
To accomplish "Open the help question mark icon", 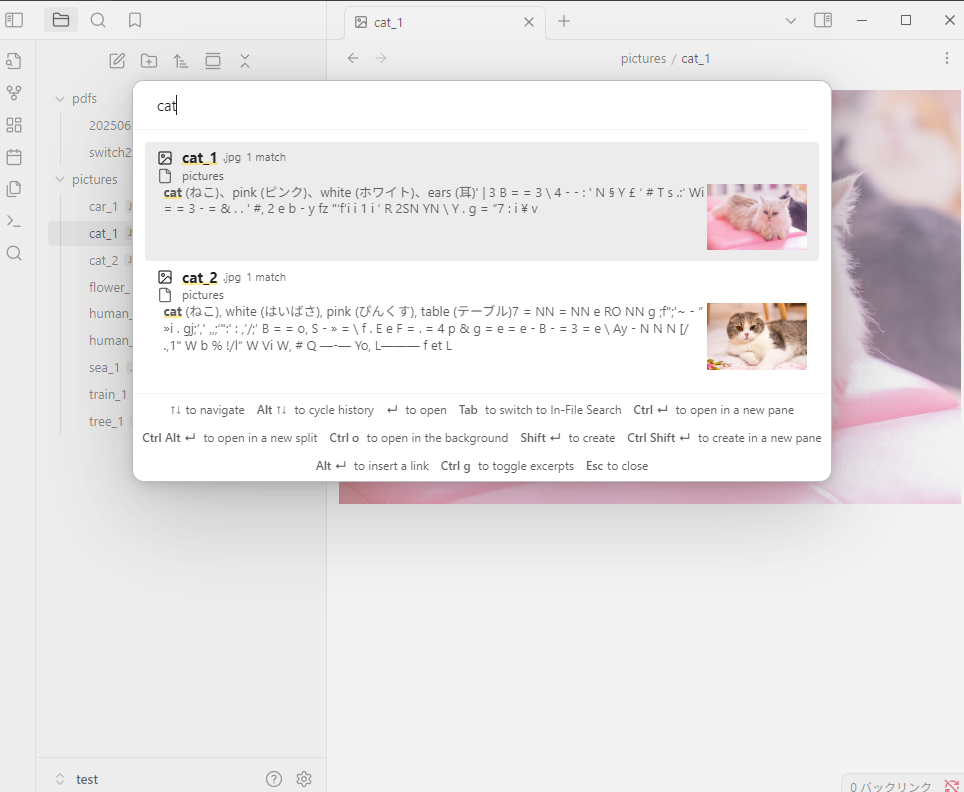I will [274, 779].
